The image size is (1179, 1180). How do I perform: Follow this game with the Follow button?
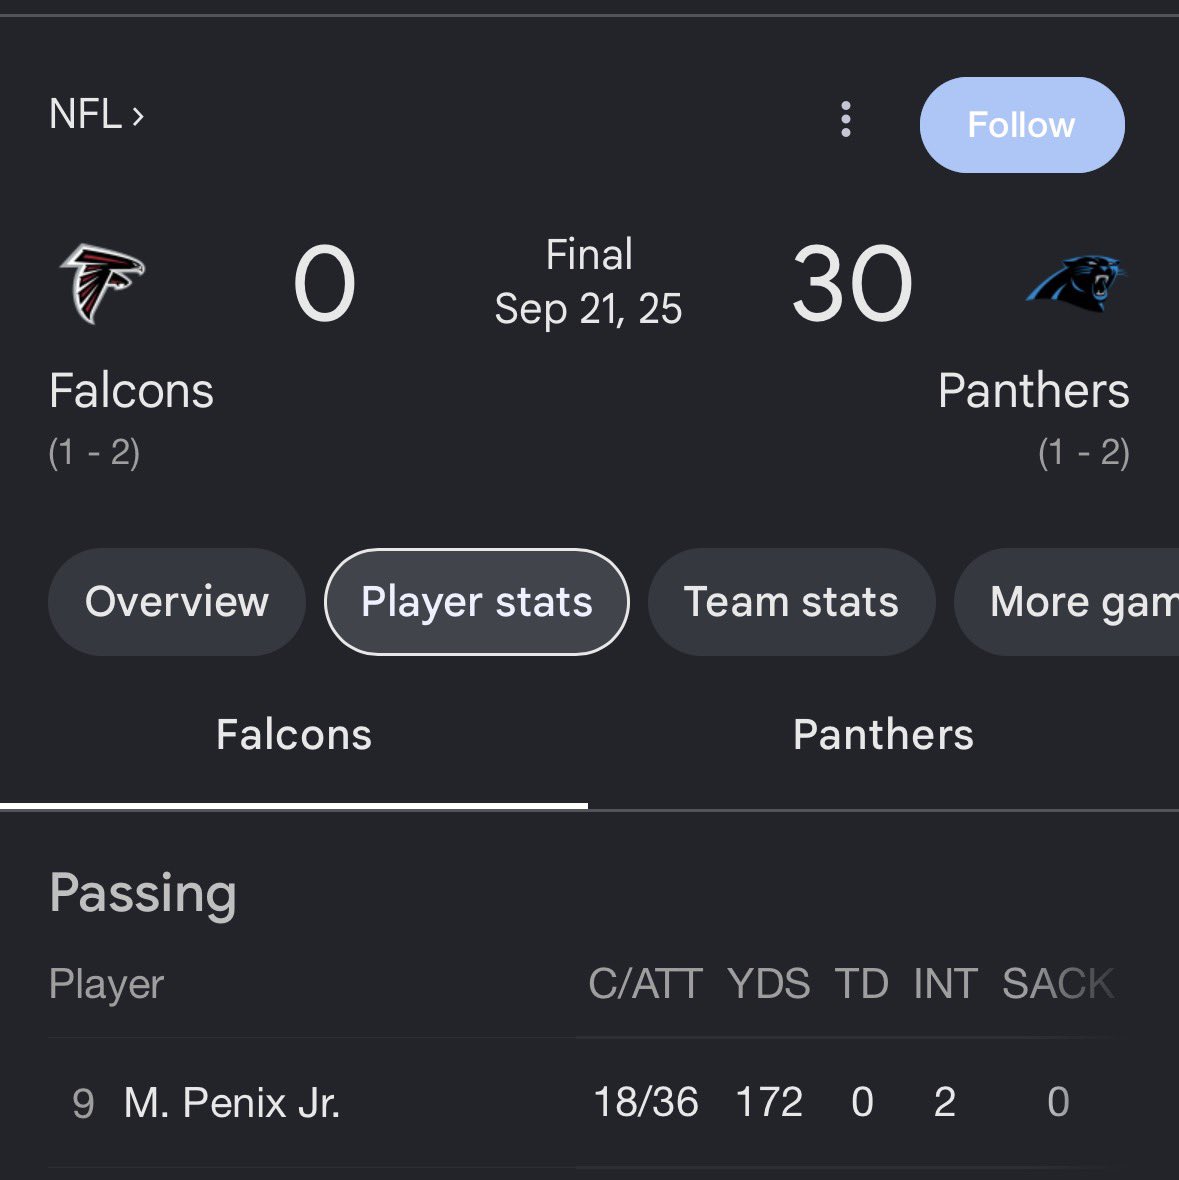(1022, 125)
